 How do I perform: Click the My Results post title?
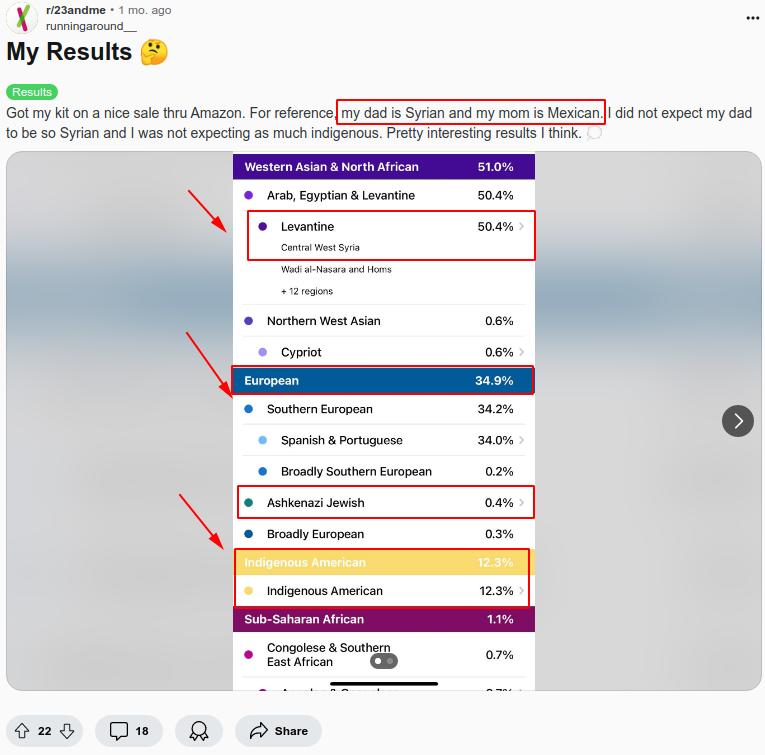pyautogui.click(x=69, y=52)
